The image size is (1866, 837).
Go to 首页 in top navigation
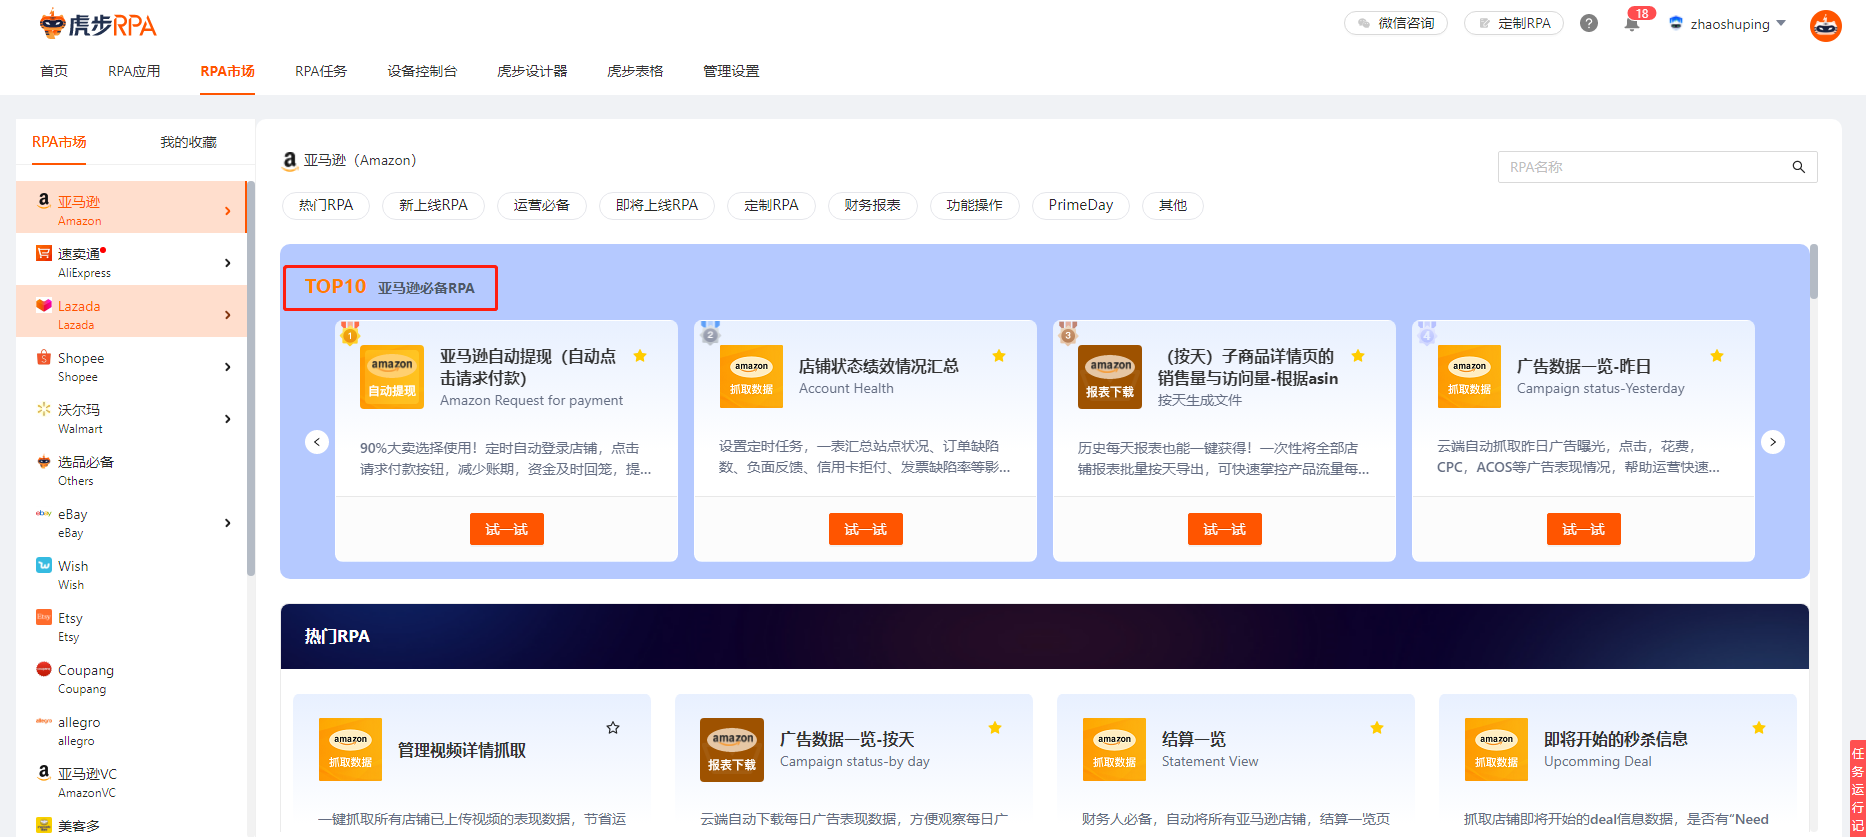(54, 71)
